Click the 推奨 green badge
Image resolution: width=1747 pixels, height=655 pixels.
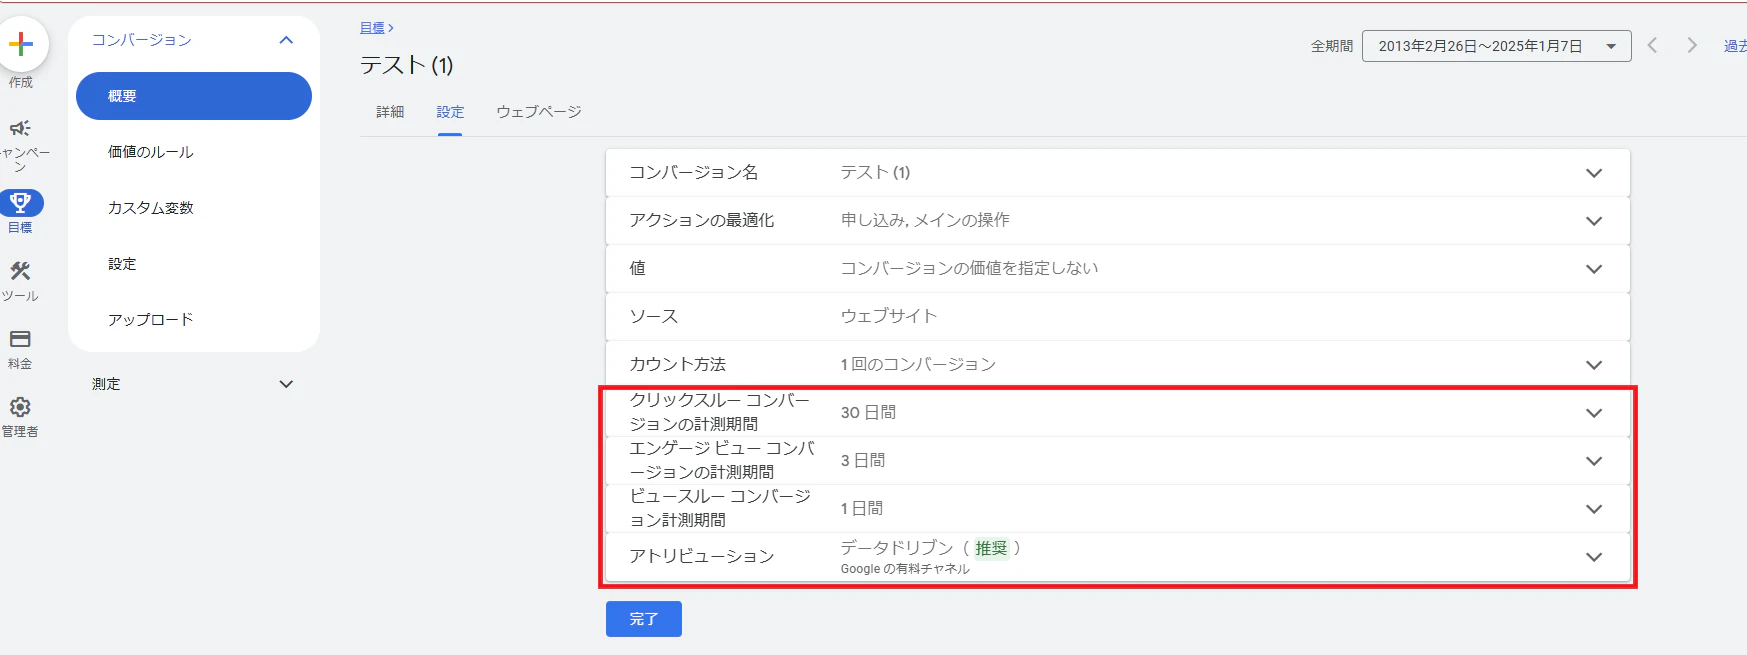pyautogui.click(x=991, y=548)
